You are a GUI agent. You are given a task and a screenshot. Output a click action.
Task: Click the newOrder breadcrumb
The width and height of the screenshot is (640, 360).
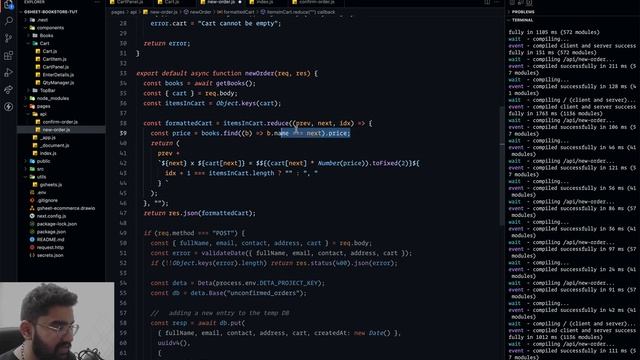click(x=197, y=12)
